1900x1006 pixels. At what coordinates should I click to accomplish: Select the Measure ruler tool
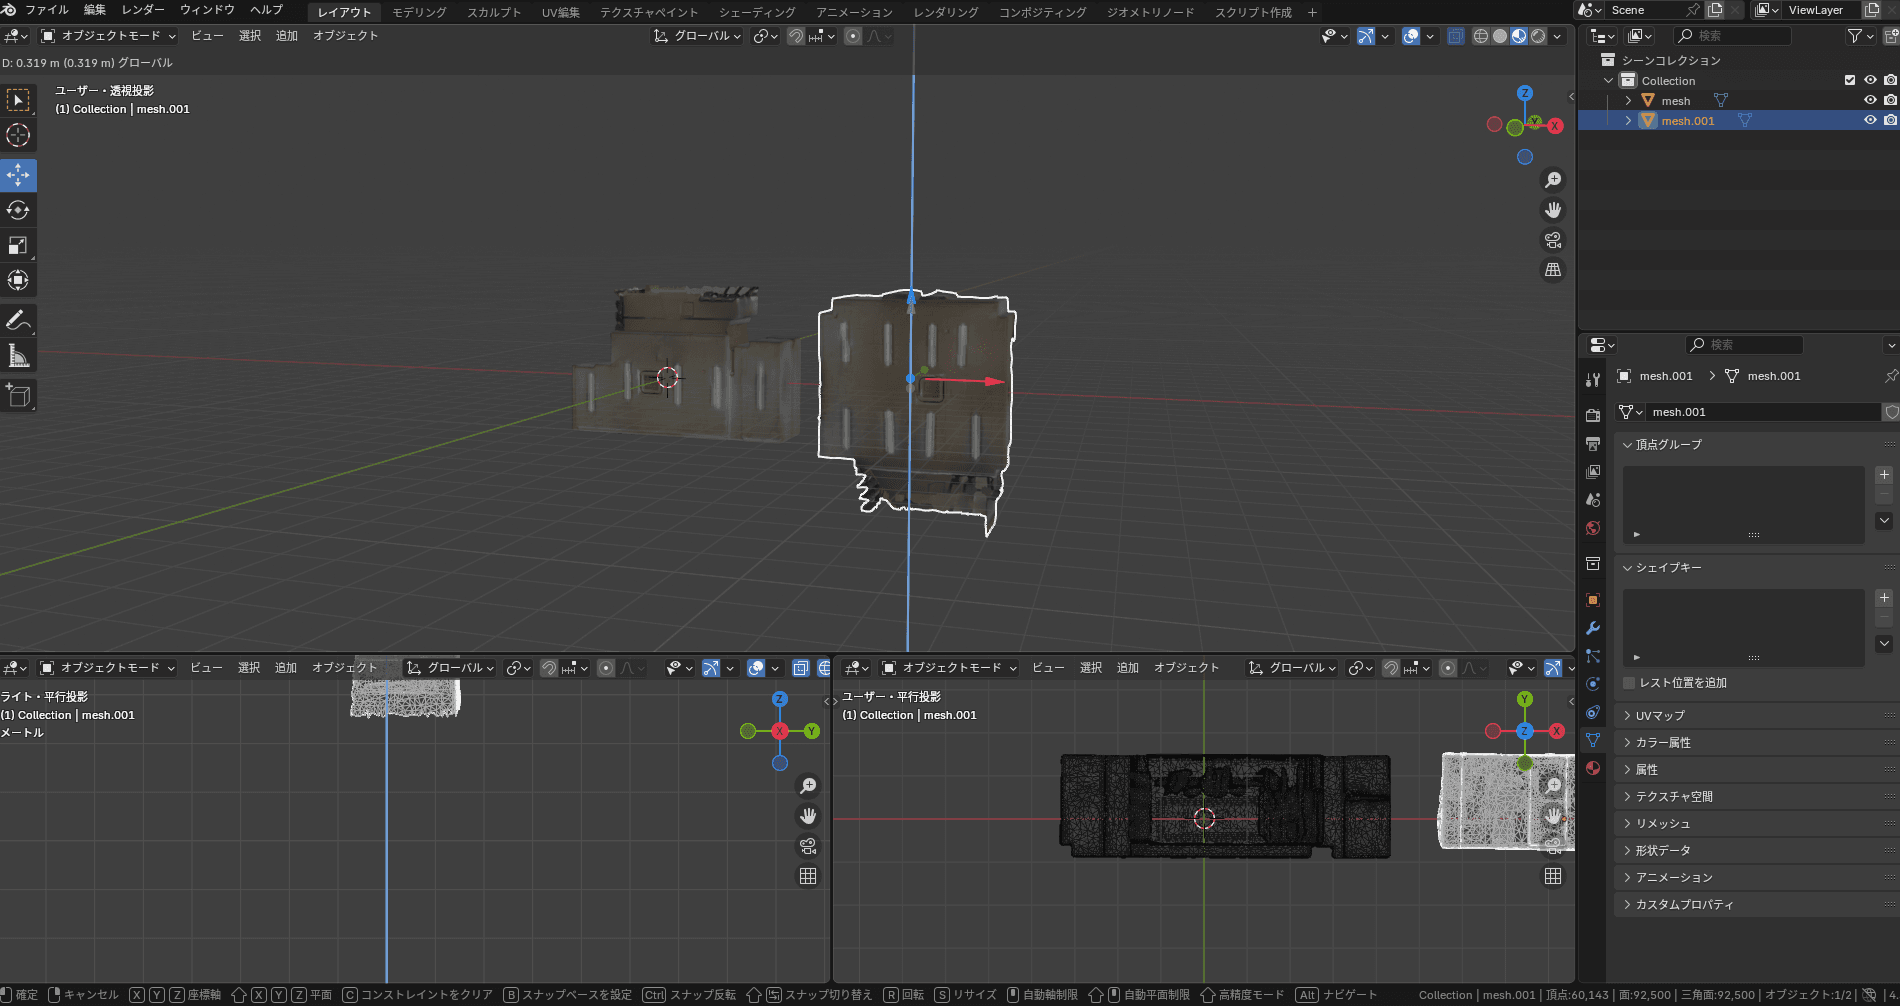[18, 356]
